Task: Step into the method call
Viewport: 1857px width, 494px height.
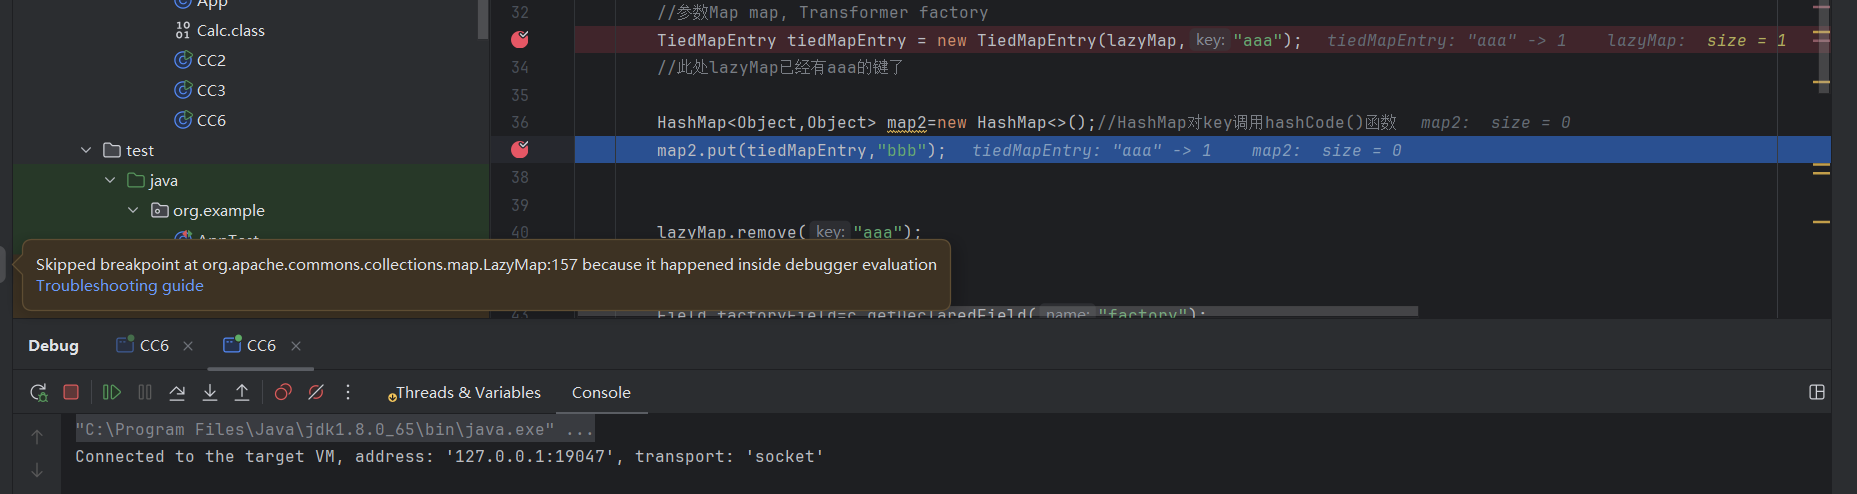Action: (210, 392)
